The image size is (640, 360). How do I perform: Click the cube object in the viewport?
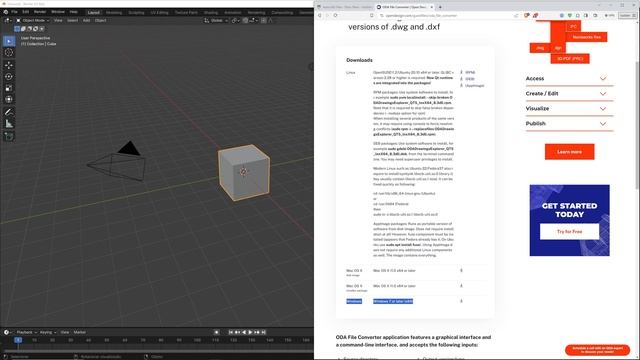pos(244,172)
